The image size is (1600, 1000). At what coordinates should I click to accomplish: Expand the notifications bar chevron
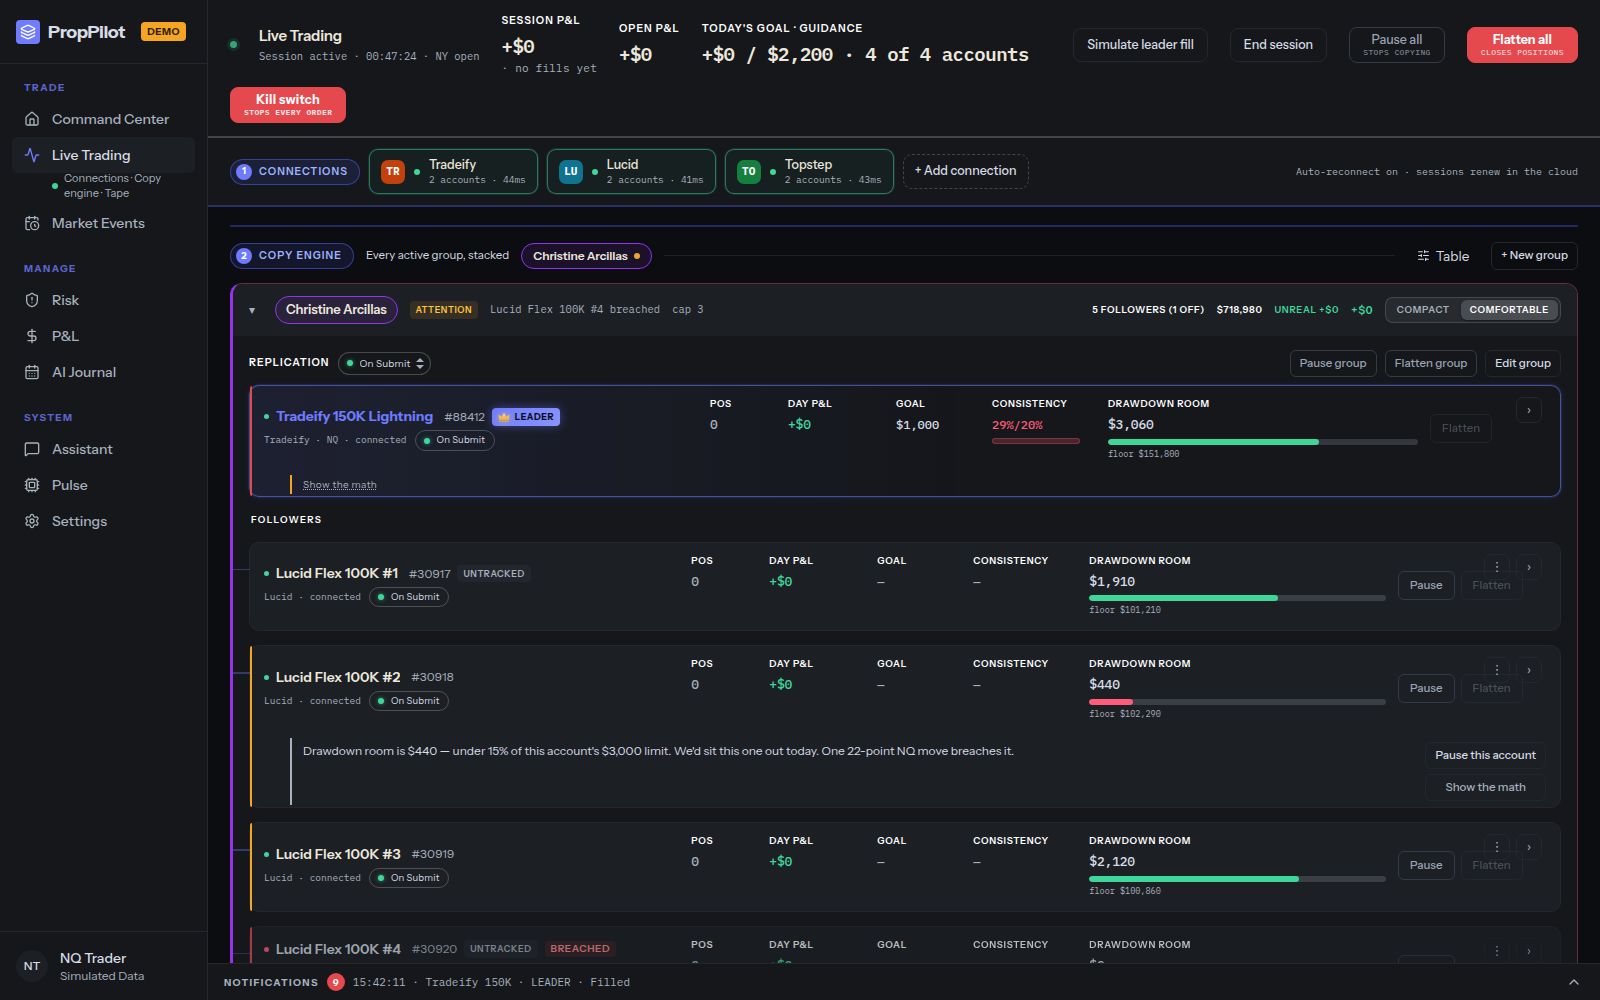(x=1574, y=982)
